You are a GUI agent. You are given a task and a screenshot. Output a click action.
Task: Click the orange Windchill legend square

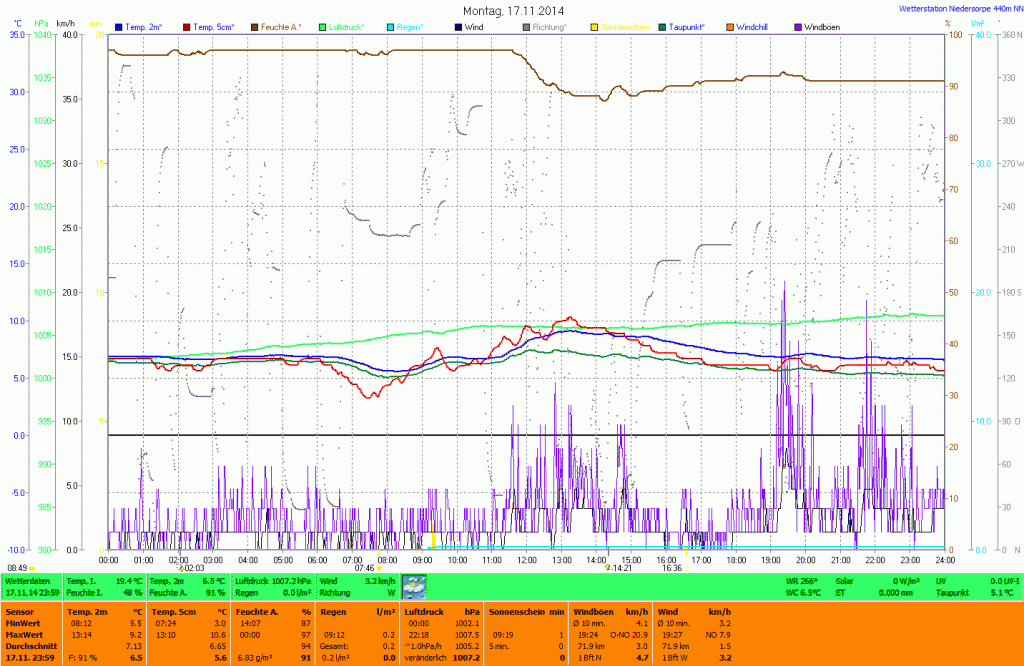[x=730, y=26]
